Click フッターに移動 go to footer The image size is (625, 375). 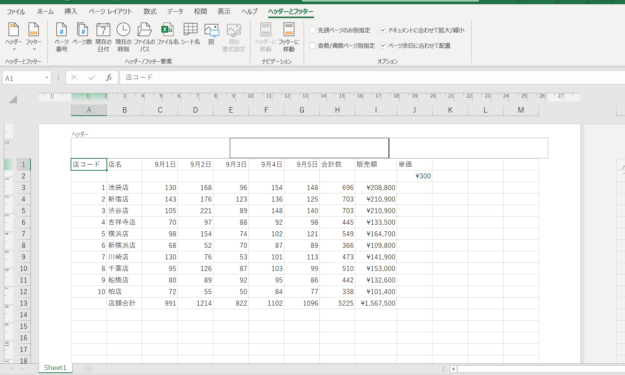coord(289,37)
